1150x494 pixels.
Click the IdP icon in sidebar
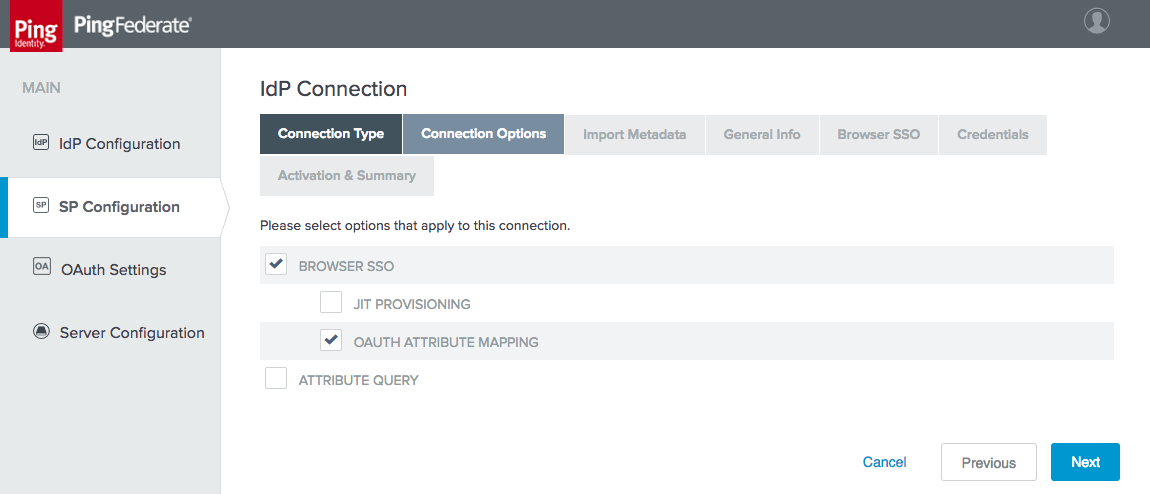coord(41,142)
